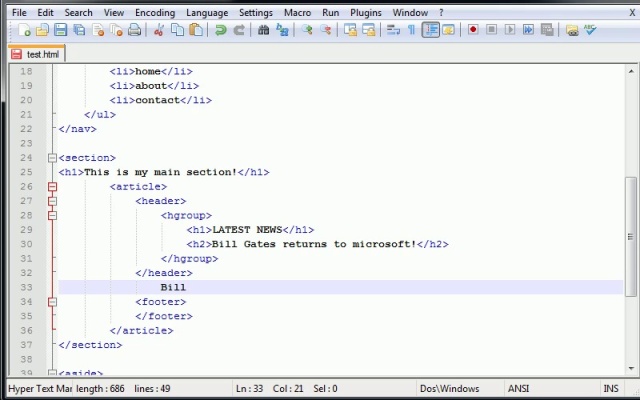Toggle the Word Wrap toolbar button
The width and height of the screenshot is (640, 400).
(x=393, y=31)
